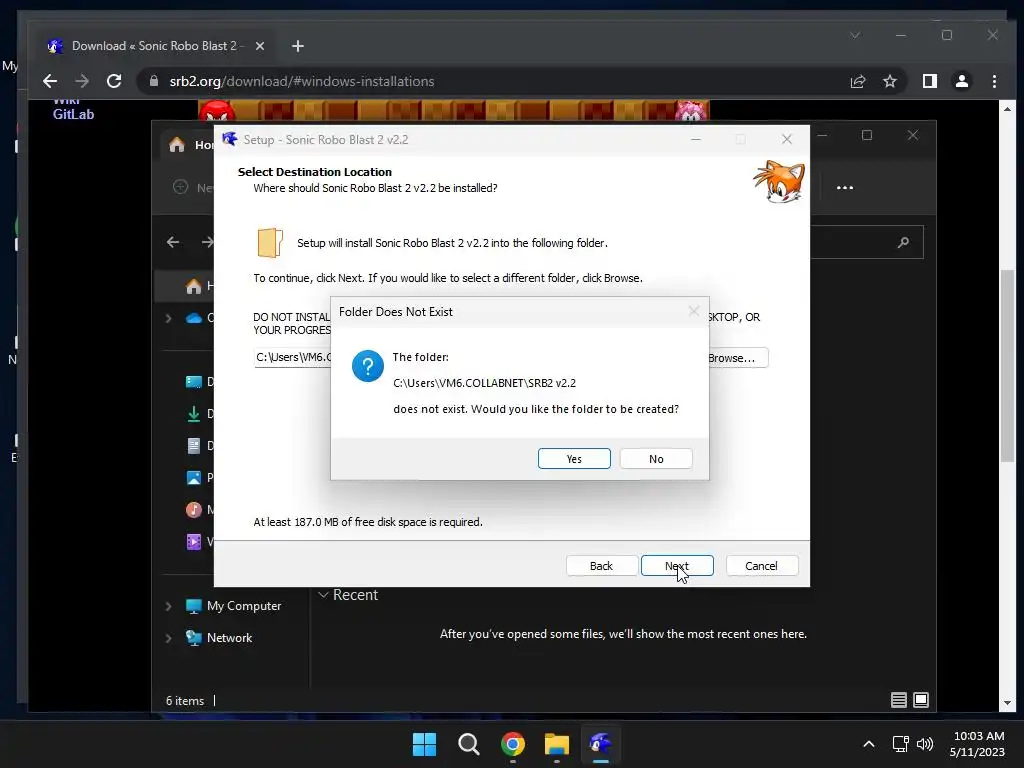Click the blue question mark dialog icon

[x=368, y=366]
